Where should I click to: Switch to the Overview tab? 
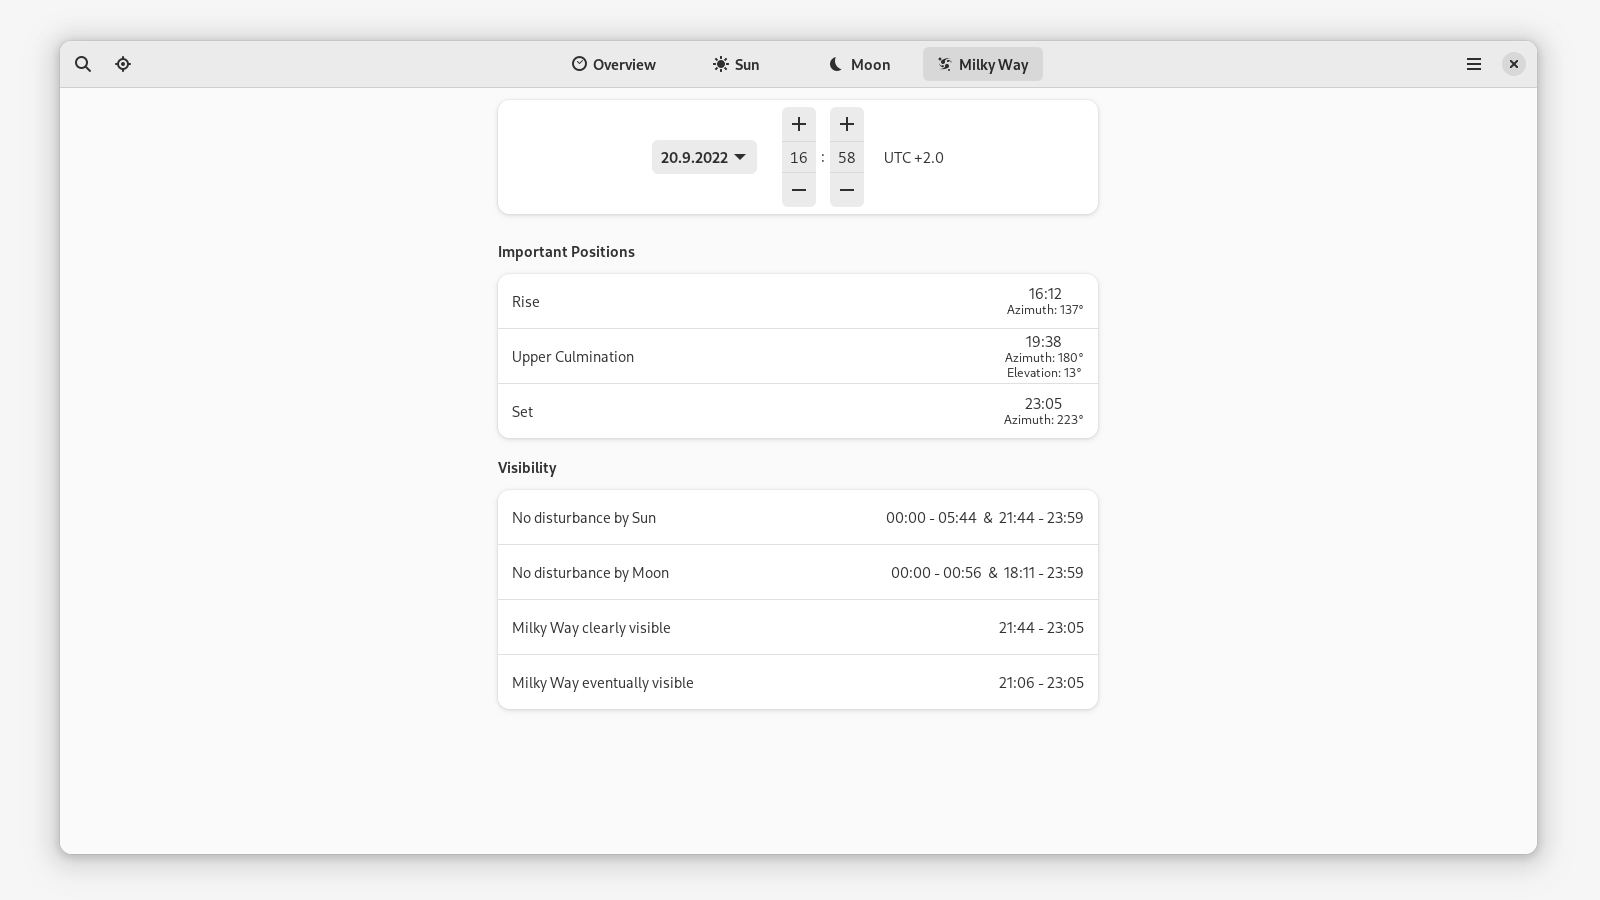click(614, 64)
